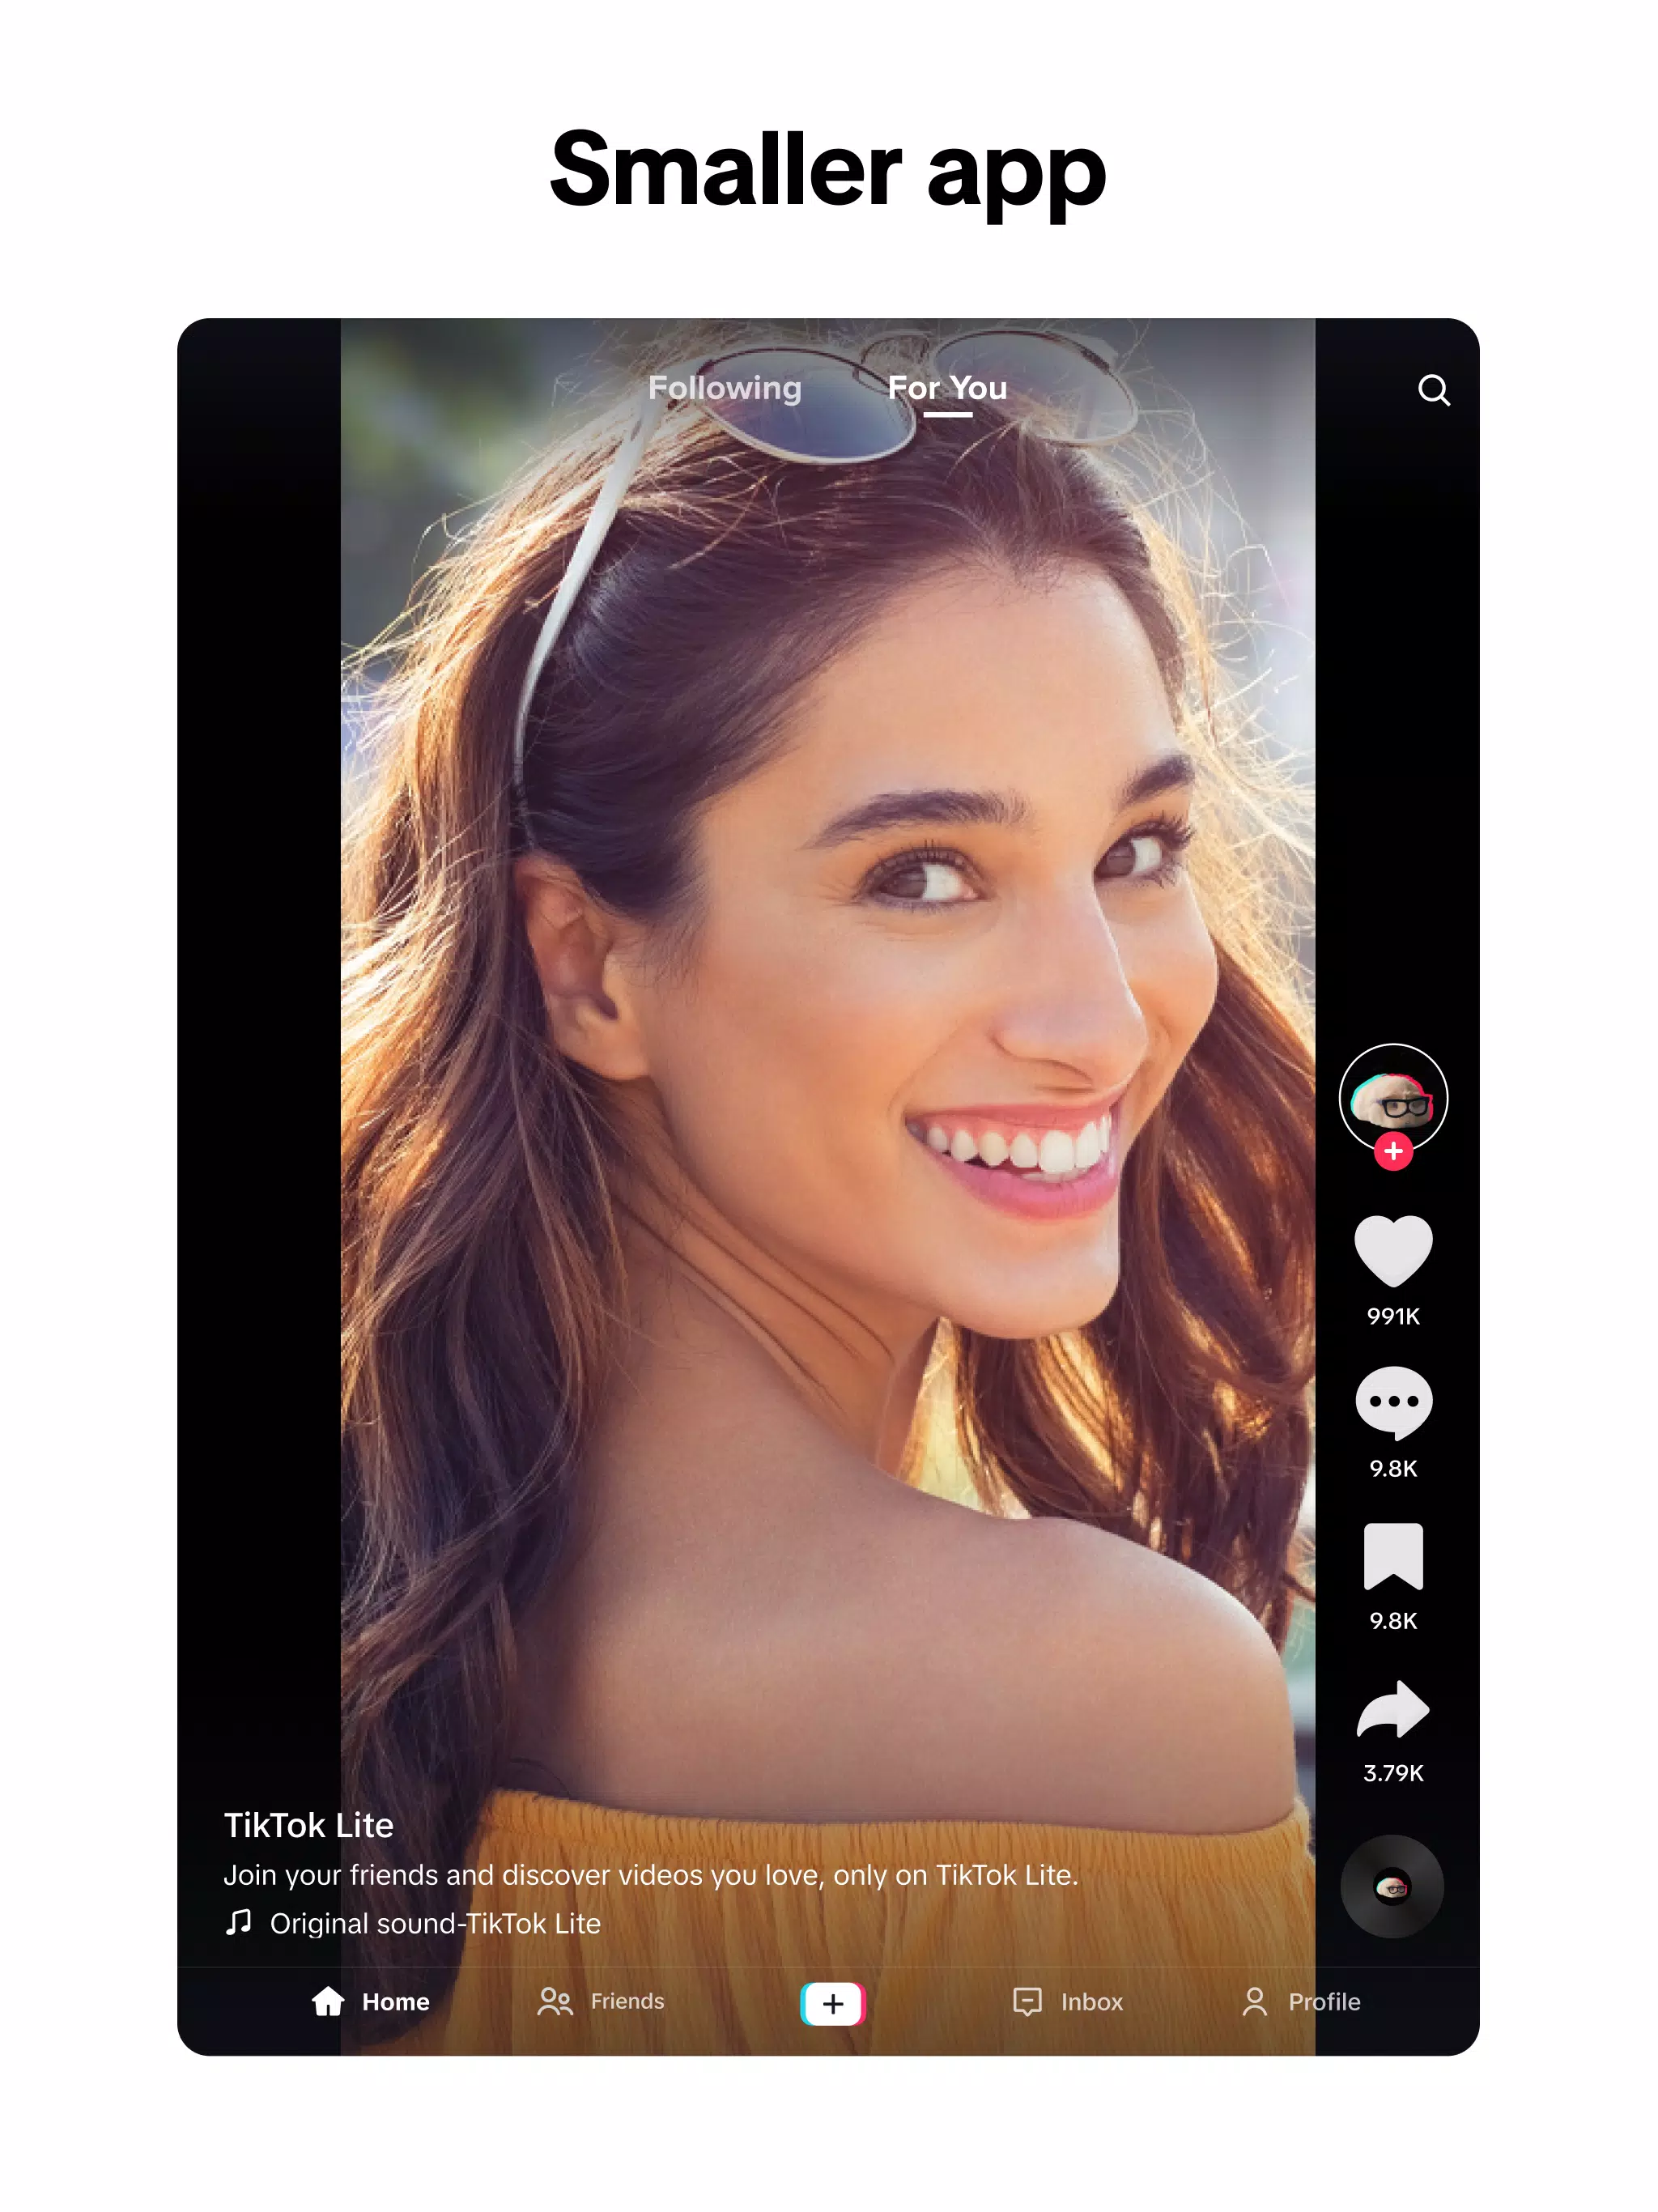Select the bookmark/save icon
1658x2212 pixels.
(1392, 1555)
